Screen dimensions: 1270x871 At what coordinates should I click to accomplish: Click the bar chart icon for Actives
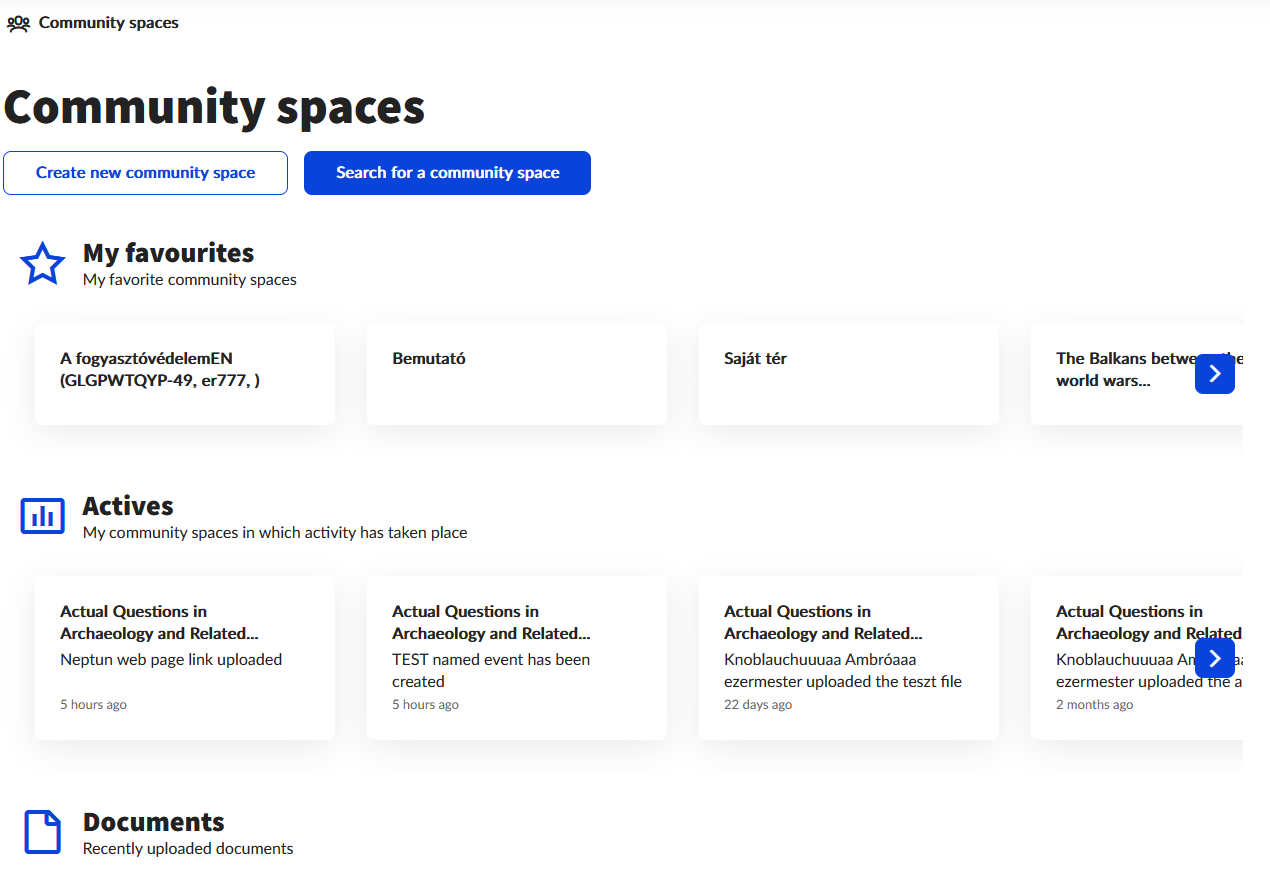(x=42, y=516)
